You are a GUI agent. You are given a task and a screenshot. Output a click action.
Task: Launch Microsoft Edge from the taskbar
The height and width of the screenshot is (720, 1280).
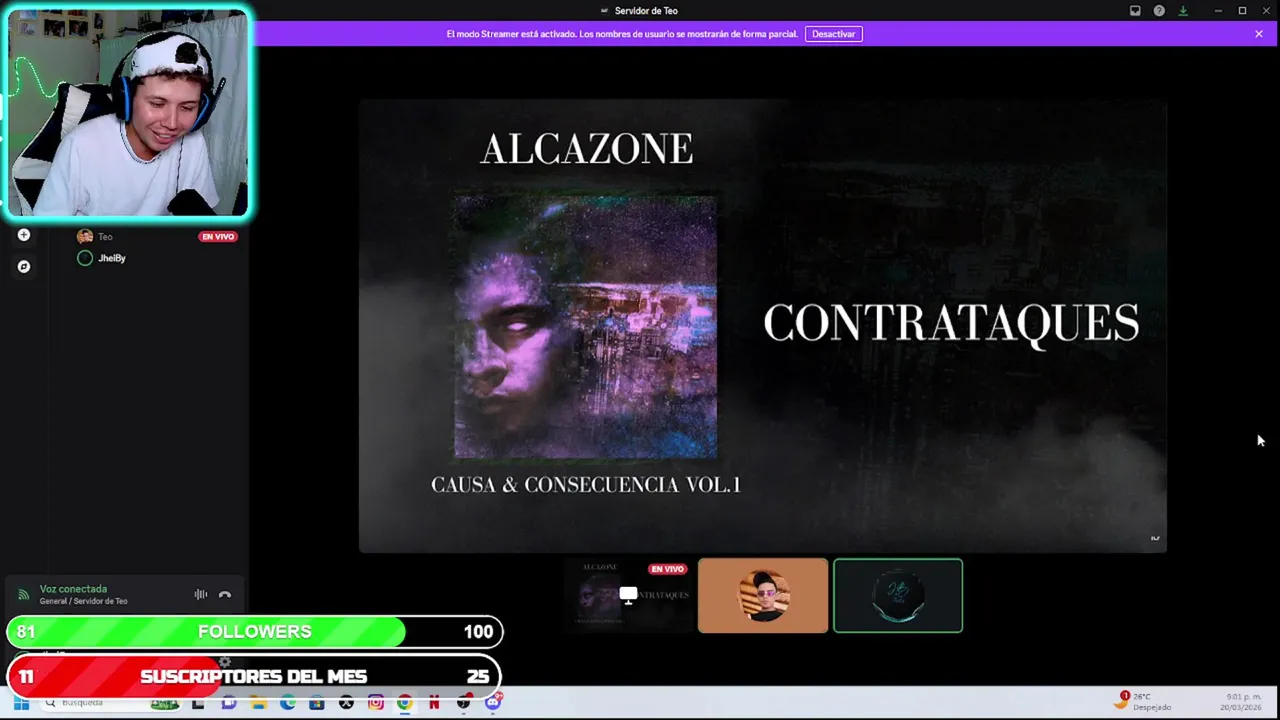(x=288, y=703)
